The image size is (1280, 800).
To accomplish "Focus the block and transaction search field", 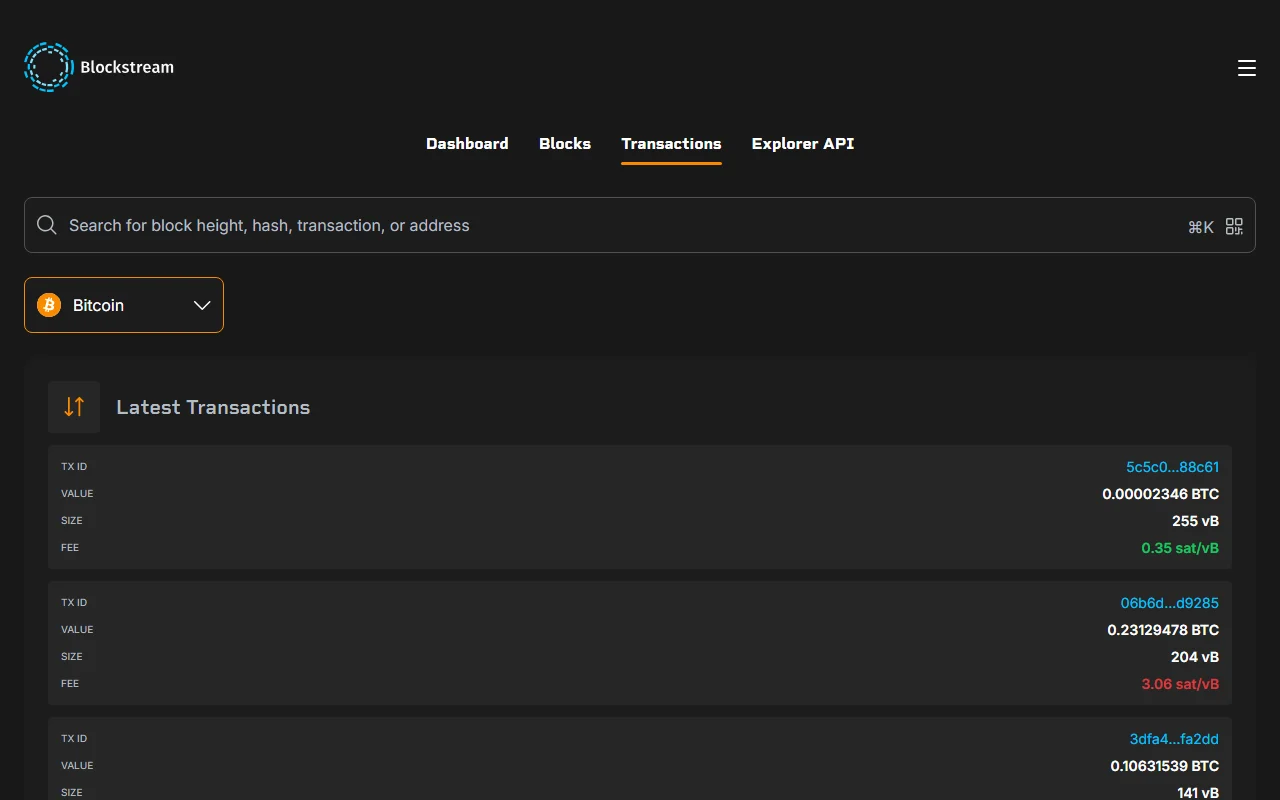I will (x=640, y=225).
